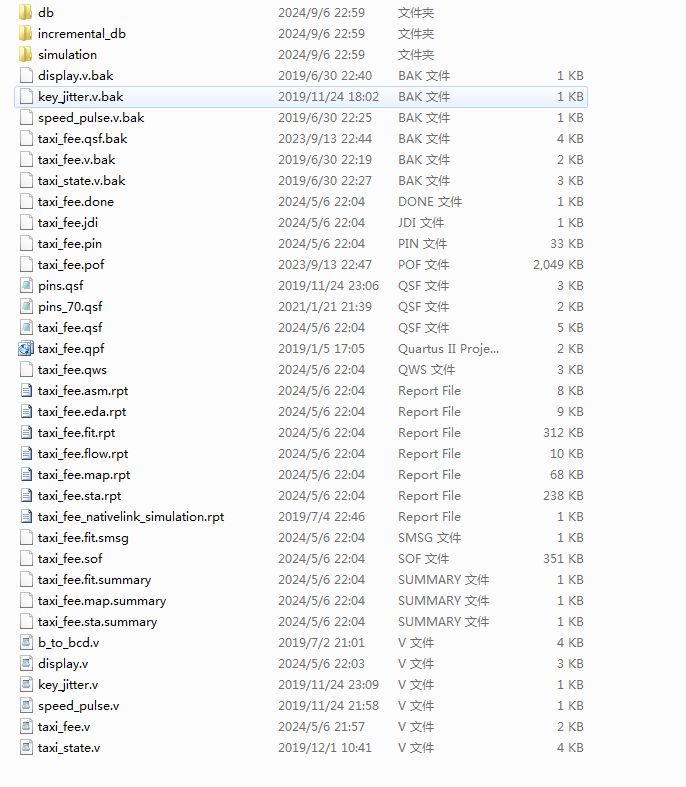Viewport: 686px width, 787px height.
Task: Click the taxi_fee.qsf file icon
Action: click(x=26, y=327)
